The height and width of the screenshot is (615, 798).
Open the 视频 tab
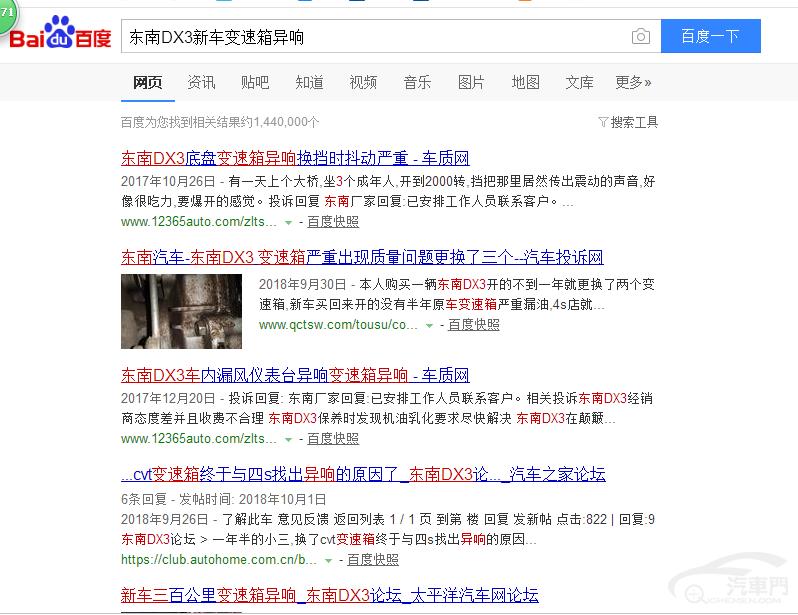[x=363, y=82]
